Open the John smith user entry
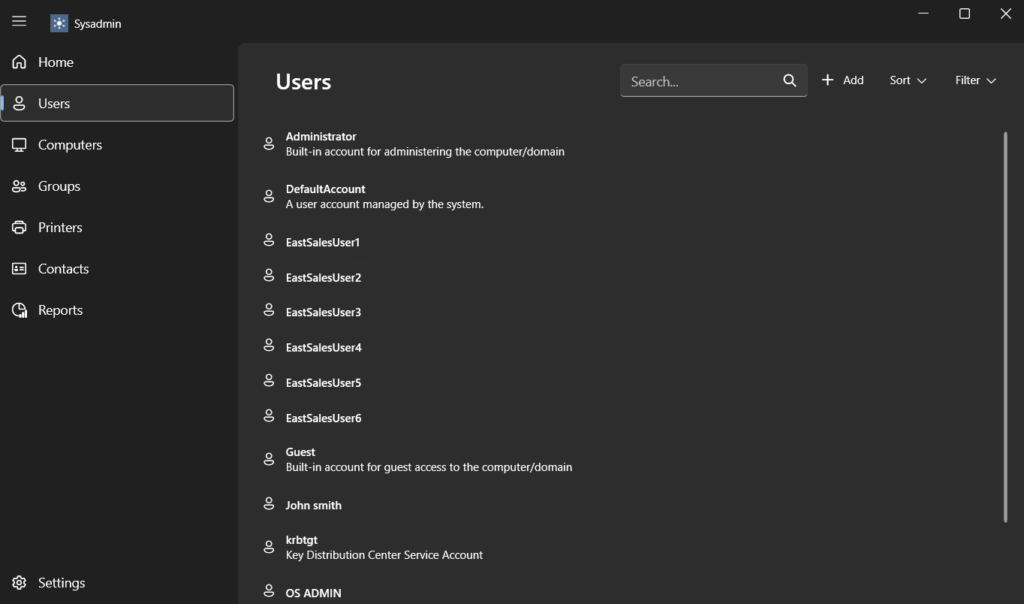Screen dimensions: 1024x604 [313, 505]
